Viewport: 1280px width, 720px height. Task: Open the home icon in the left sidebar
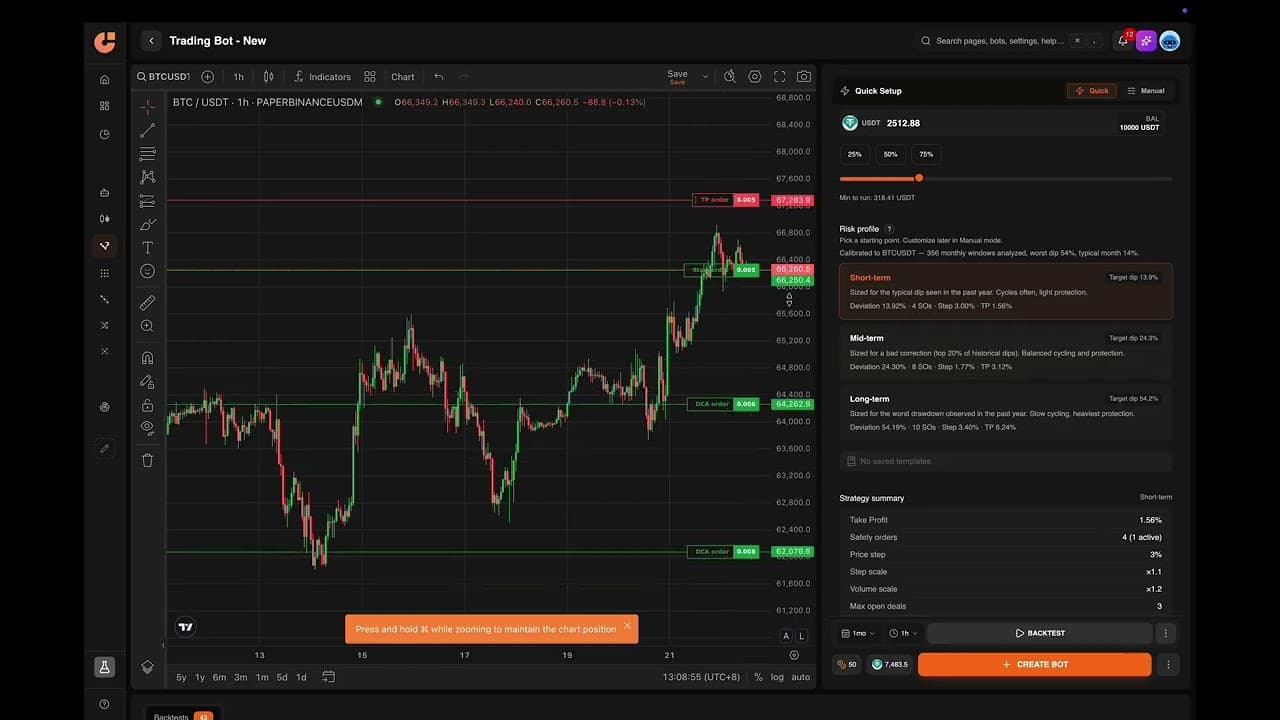(105, 80)
